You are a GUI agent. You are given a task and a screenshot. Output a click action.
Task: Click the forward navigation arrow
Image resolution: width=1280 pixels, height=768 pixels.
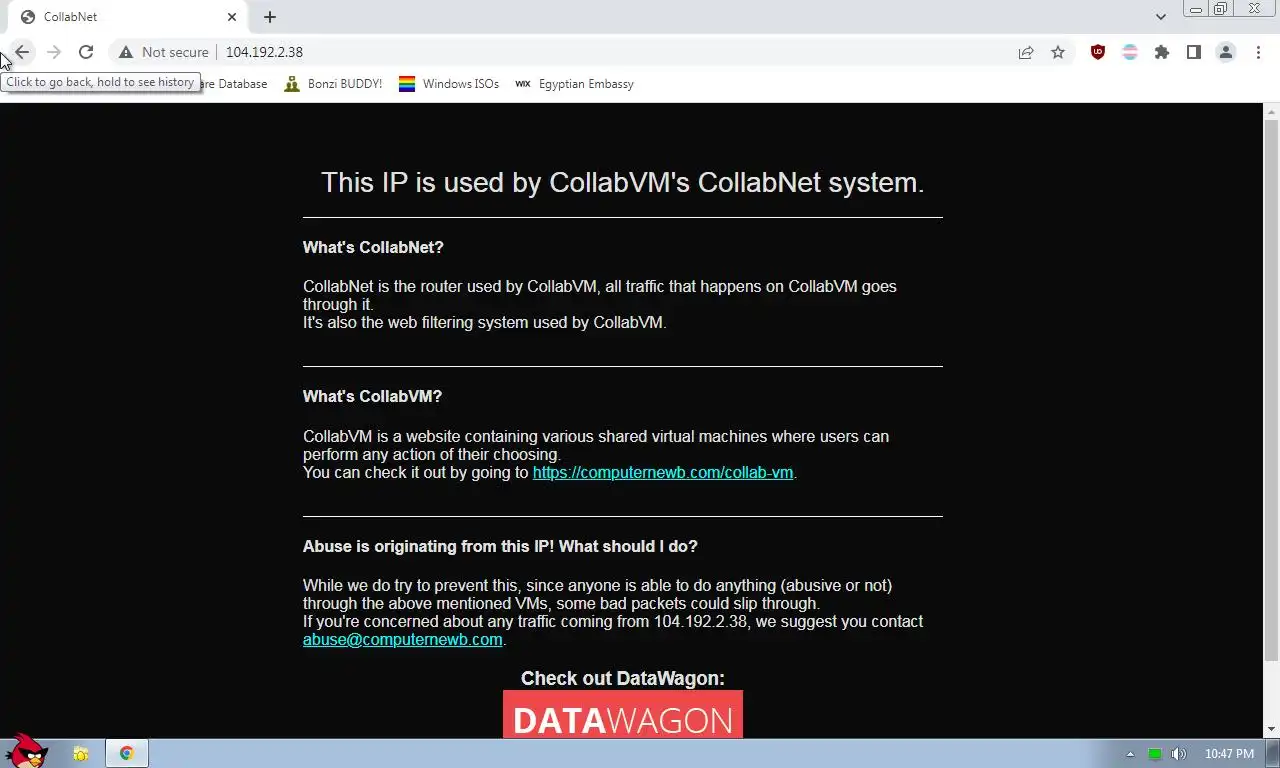[54, 52]
